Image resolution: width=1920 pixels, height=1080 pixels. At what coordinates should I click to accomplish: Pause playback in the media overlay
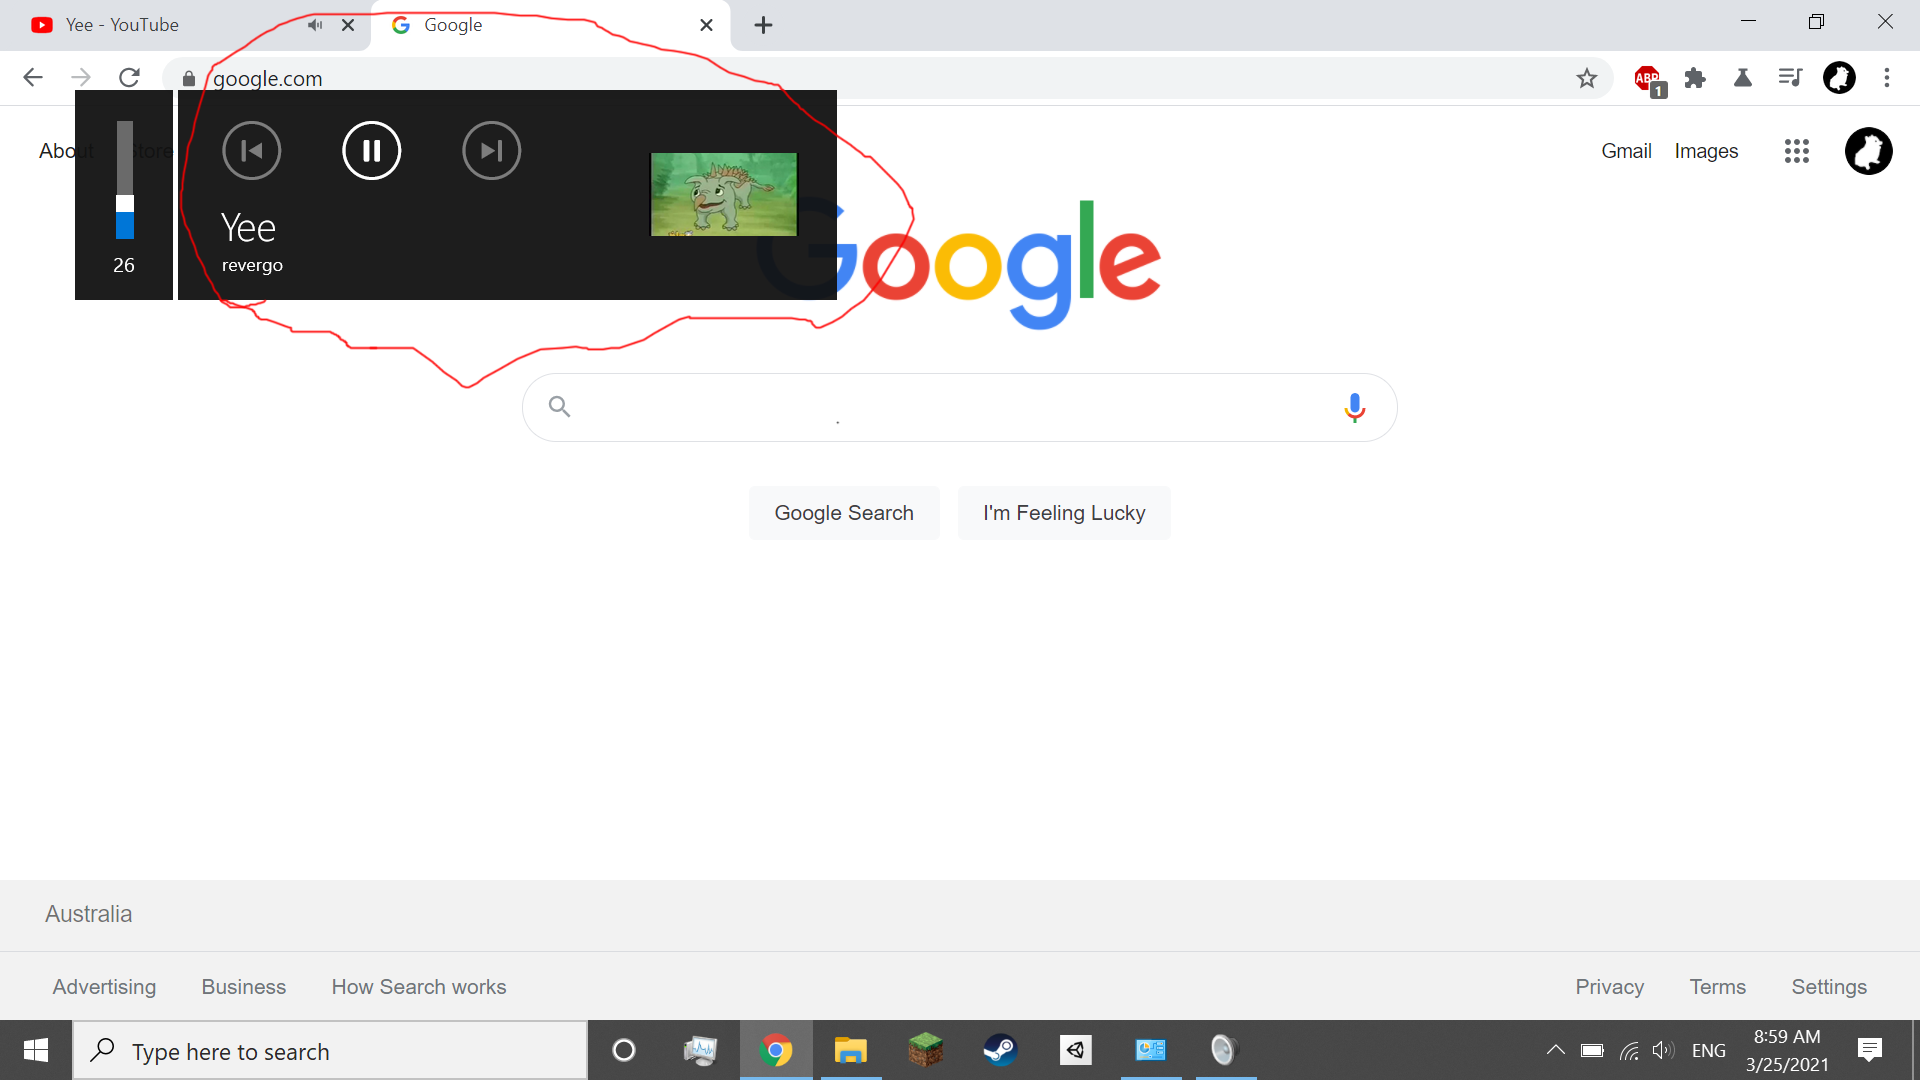pyautogui.click(x=371, y=151)
